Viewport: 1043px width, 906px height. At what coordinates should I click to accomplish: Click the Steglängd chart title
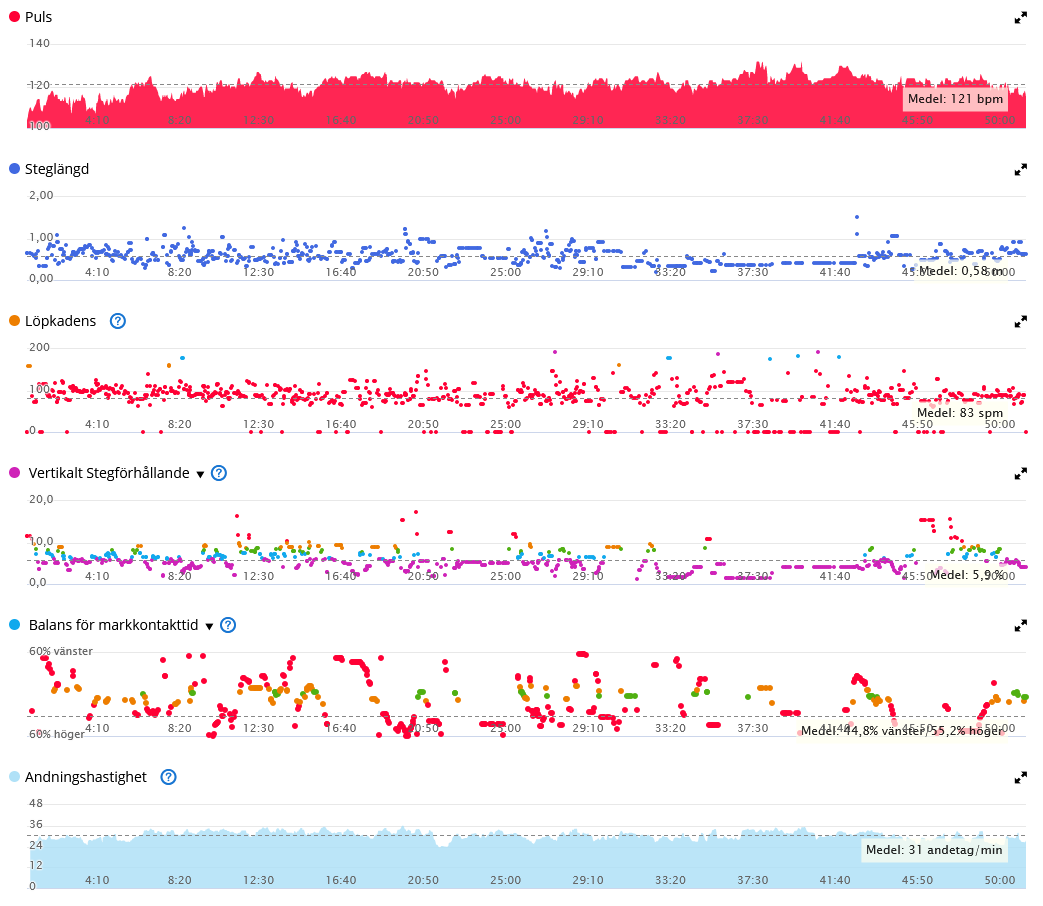pos(57,170)
